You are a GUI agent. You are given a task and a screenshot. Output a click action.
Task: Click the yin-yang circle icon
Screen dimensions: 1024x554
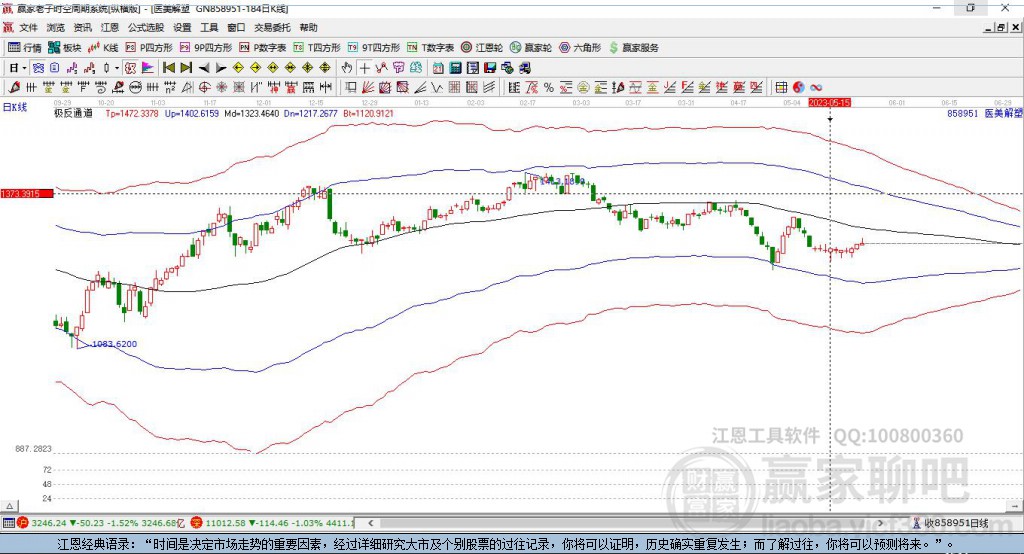pyautogui.click(x=799, y=87)
